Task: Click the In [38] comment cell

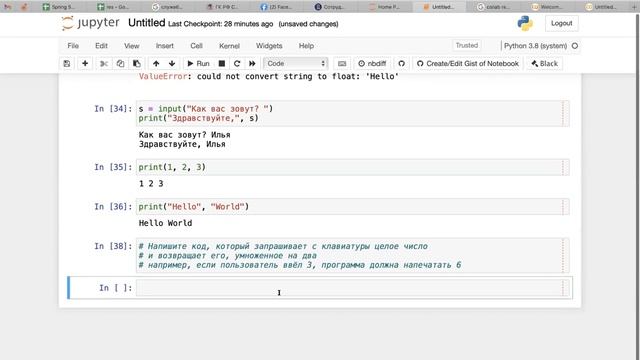Action: coord(352,256)
